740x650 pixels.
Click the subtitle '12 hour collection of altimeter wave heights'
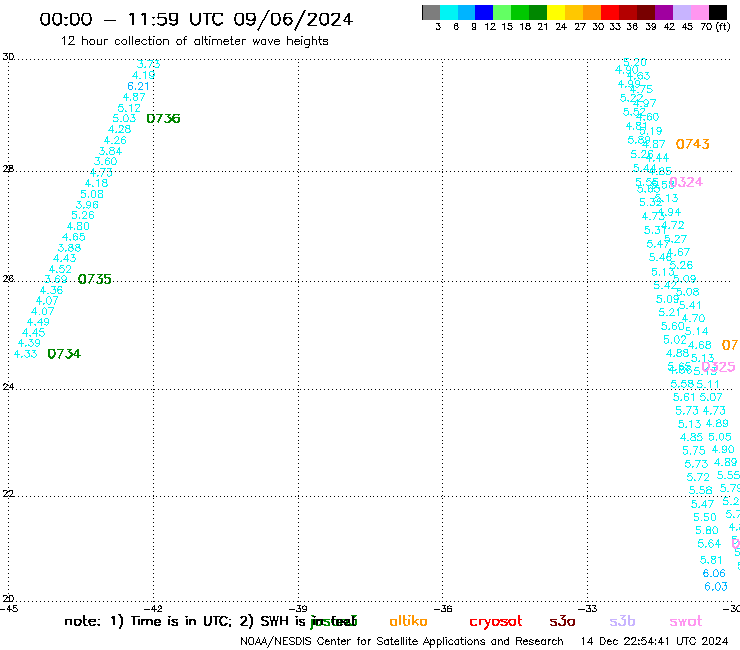[x=194, y=41]
